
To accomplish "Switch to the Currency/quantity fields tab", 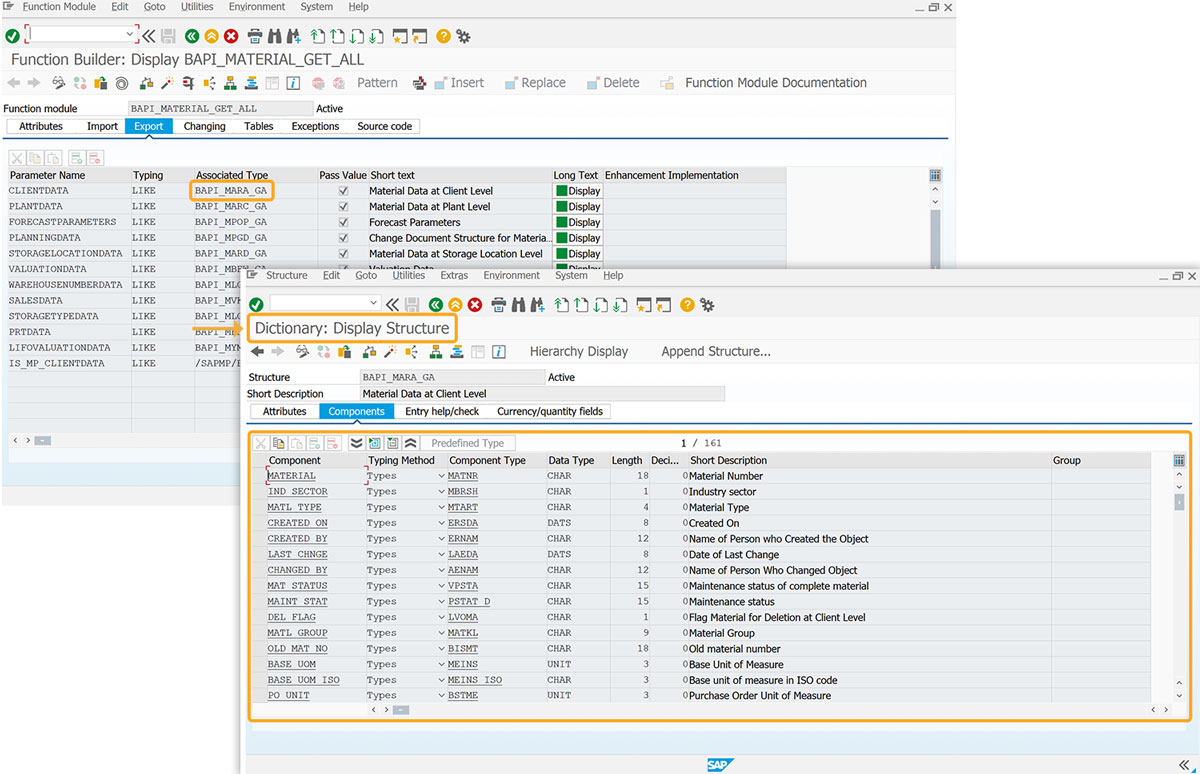I will (x=550, y=411).
